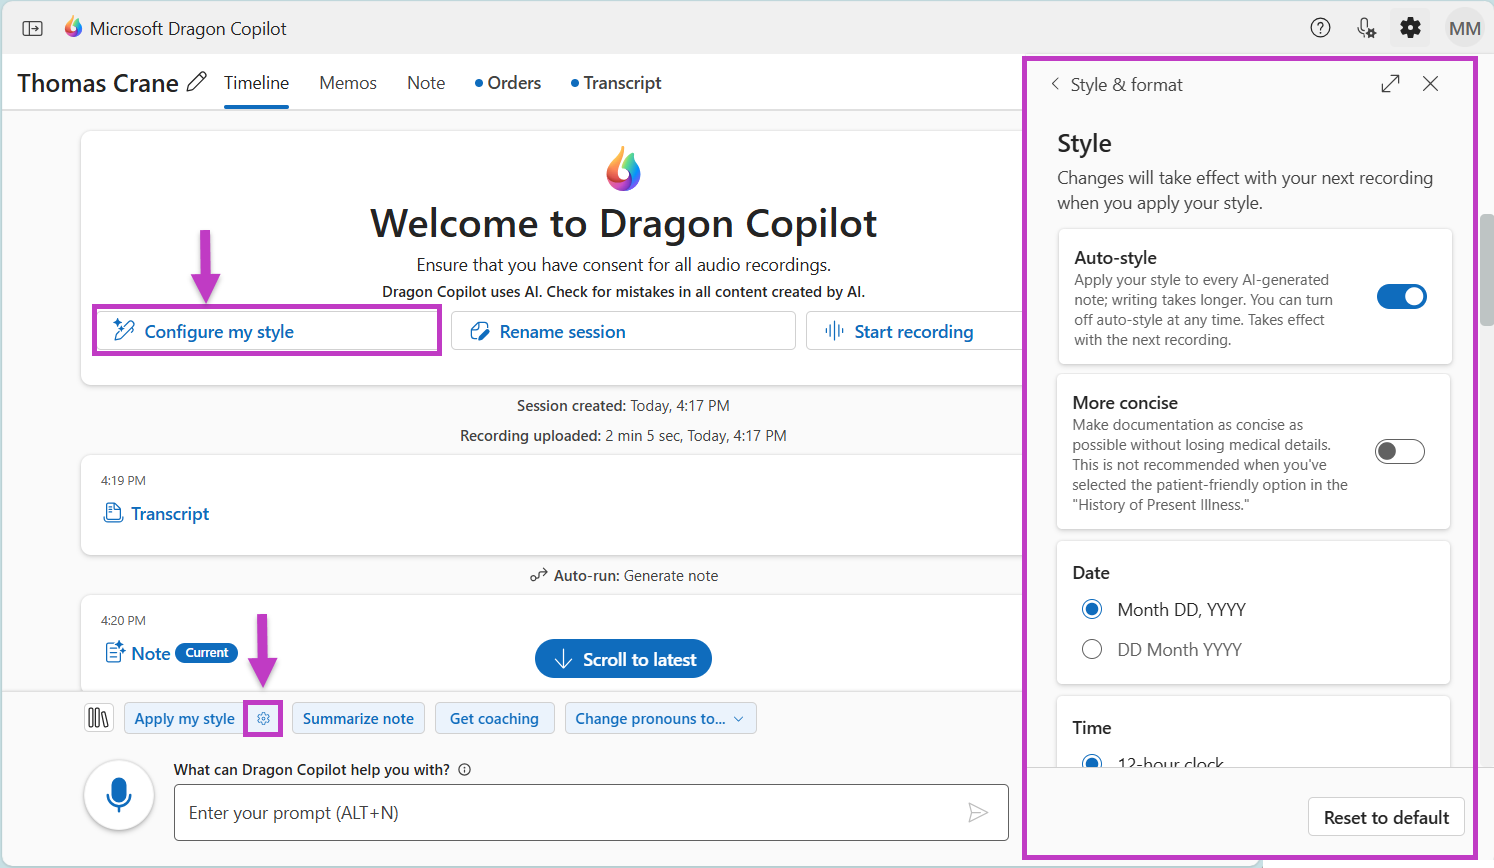Click the prompt input field
The image size is (1494, 868).
click(591, 813)
